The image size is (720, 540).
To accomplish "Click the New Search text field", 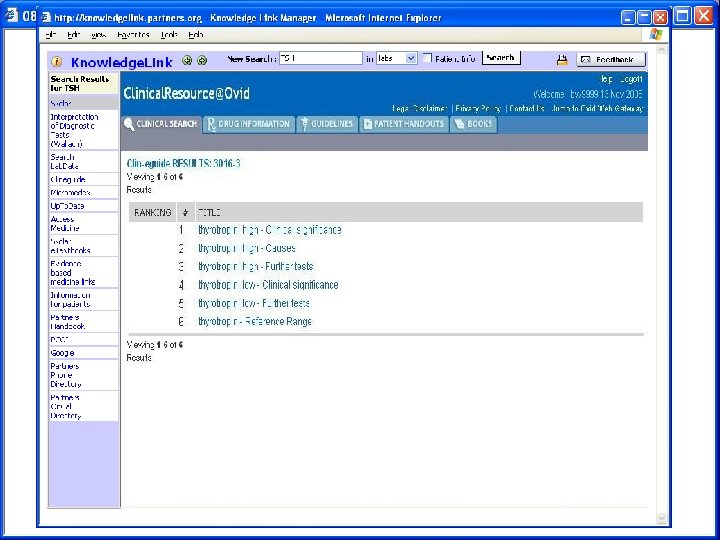I will tap(321, 58).
